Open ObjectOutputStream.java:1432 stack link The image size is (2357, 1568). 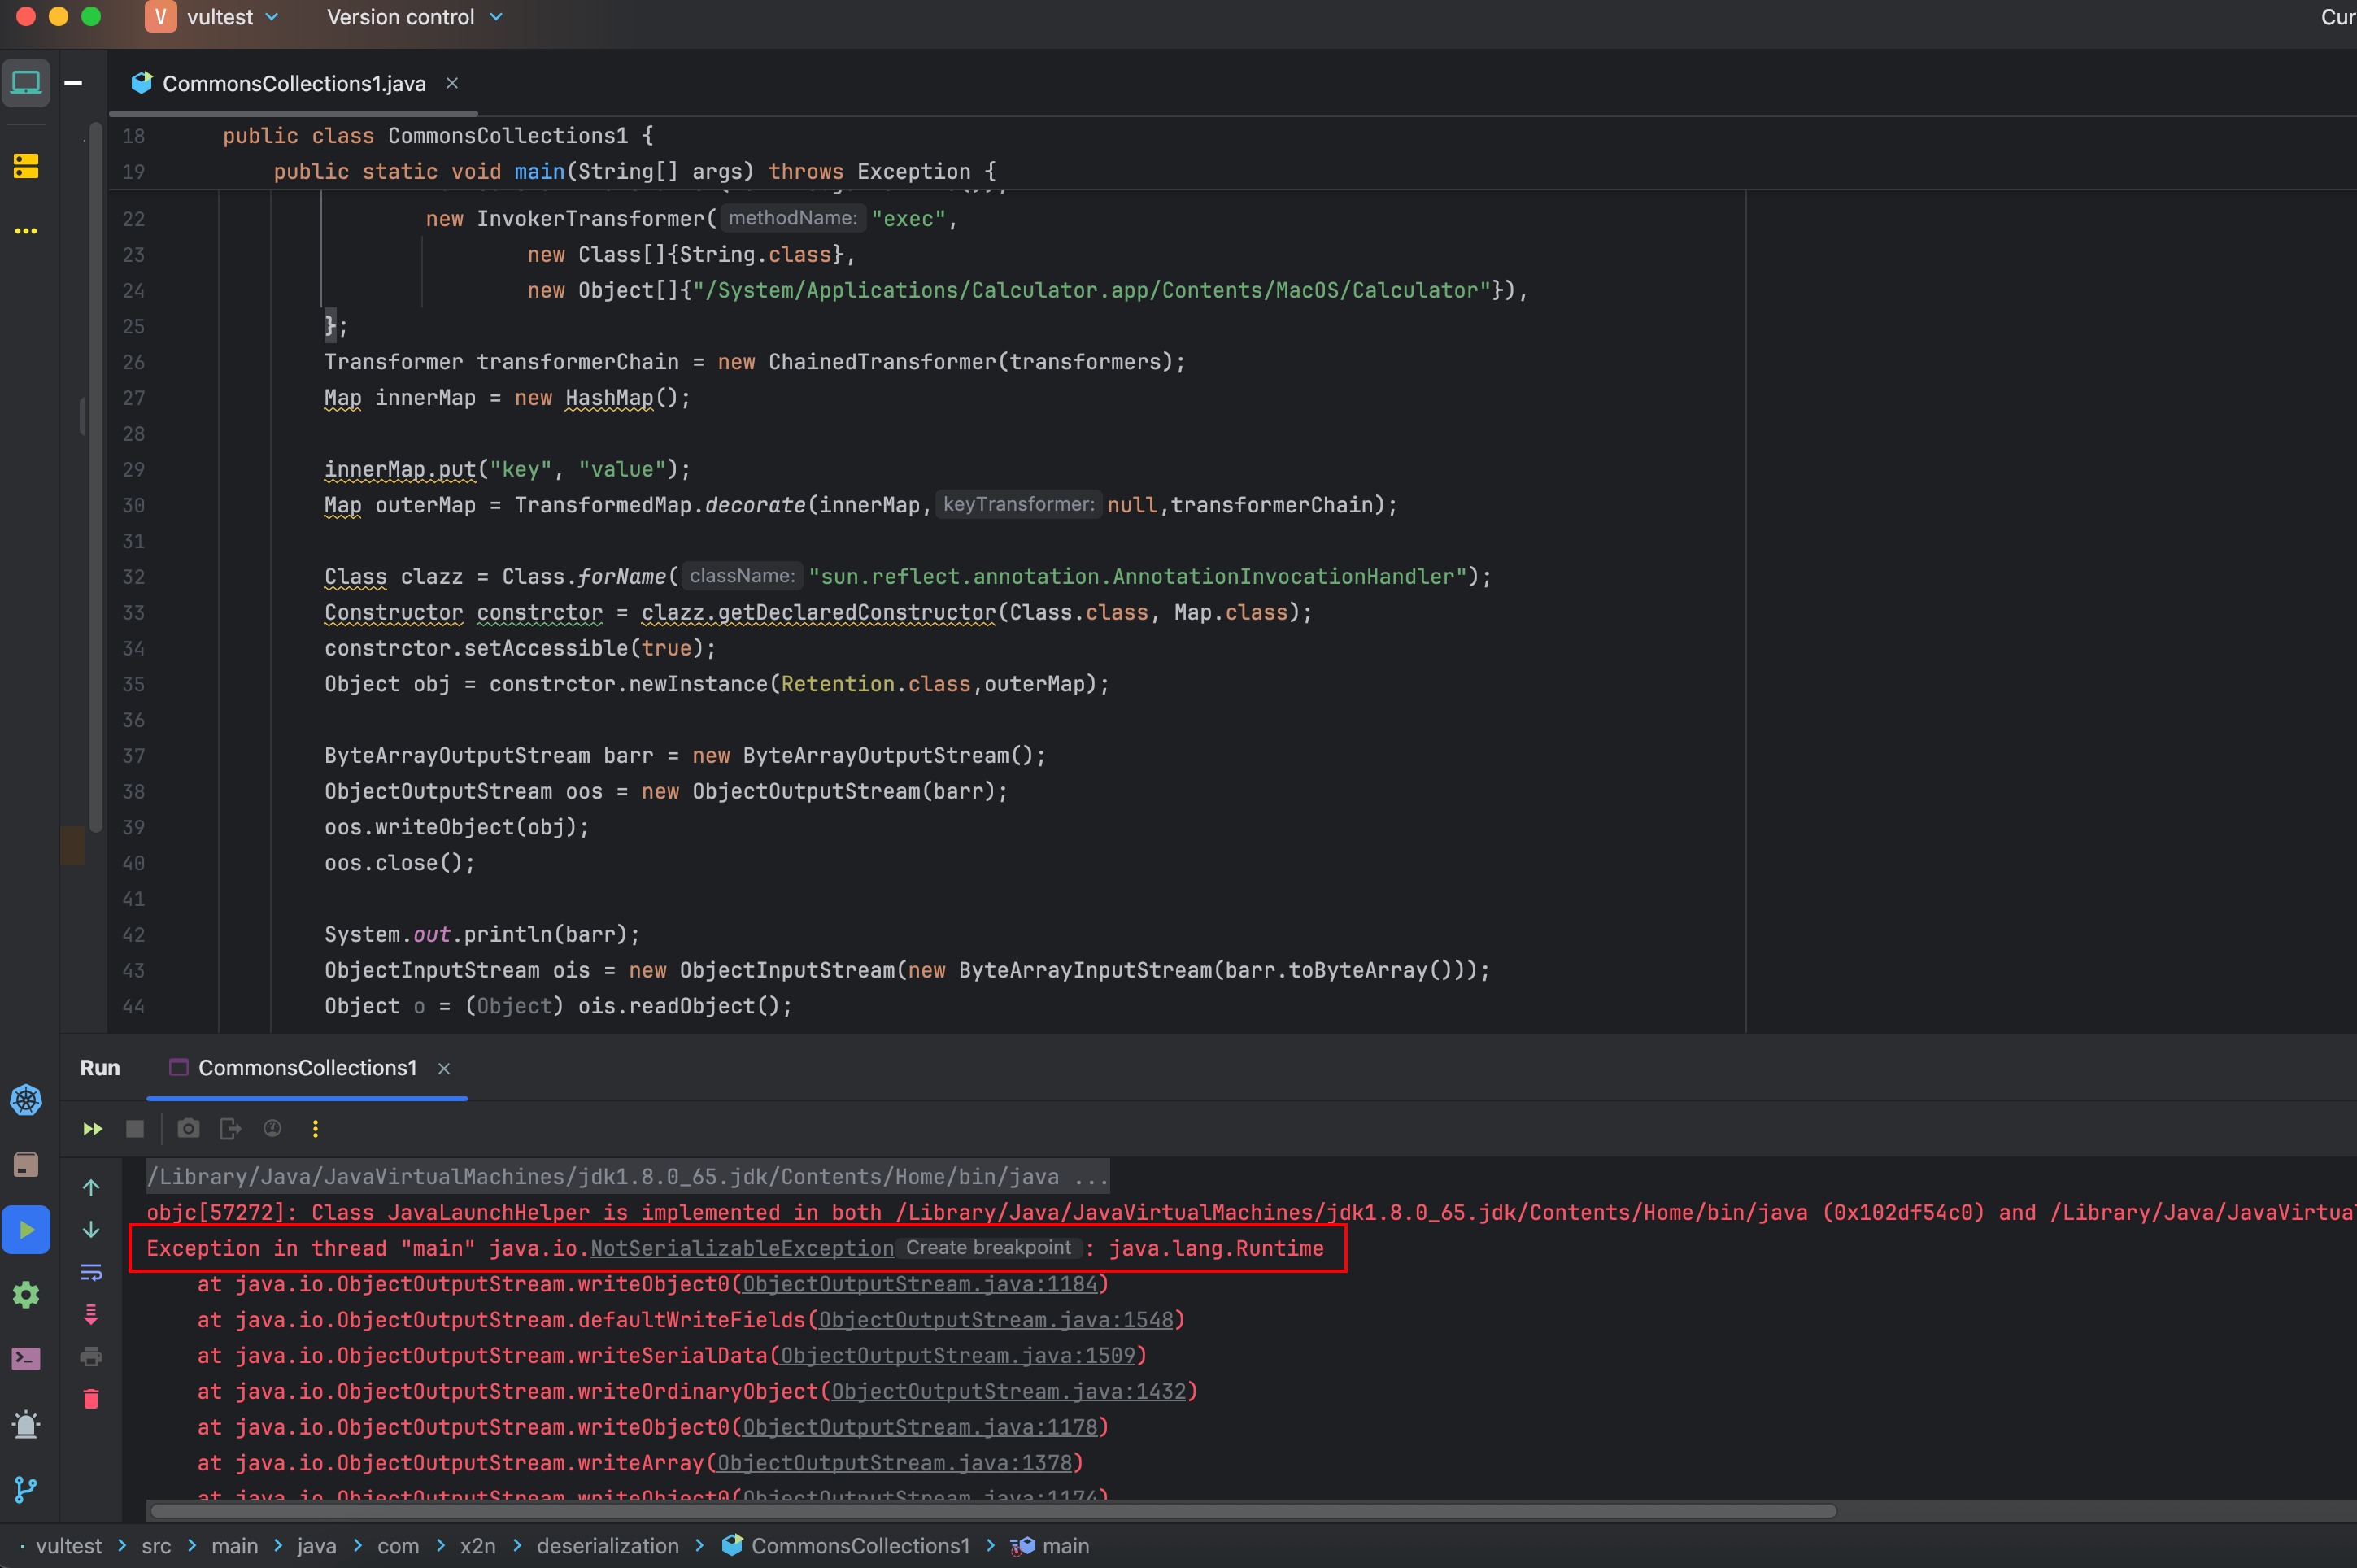tap(1009, 1392)
